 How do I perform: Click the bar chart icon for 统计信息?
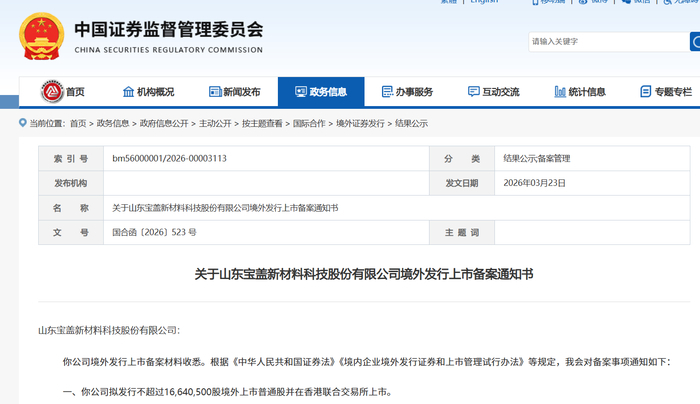(559, 92)
